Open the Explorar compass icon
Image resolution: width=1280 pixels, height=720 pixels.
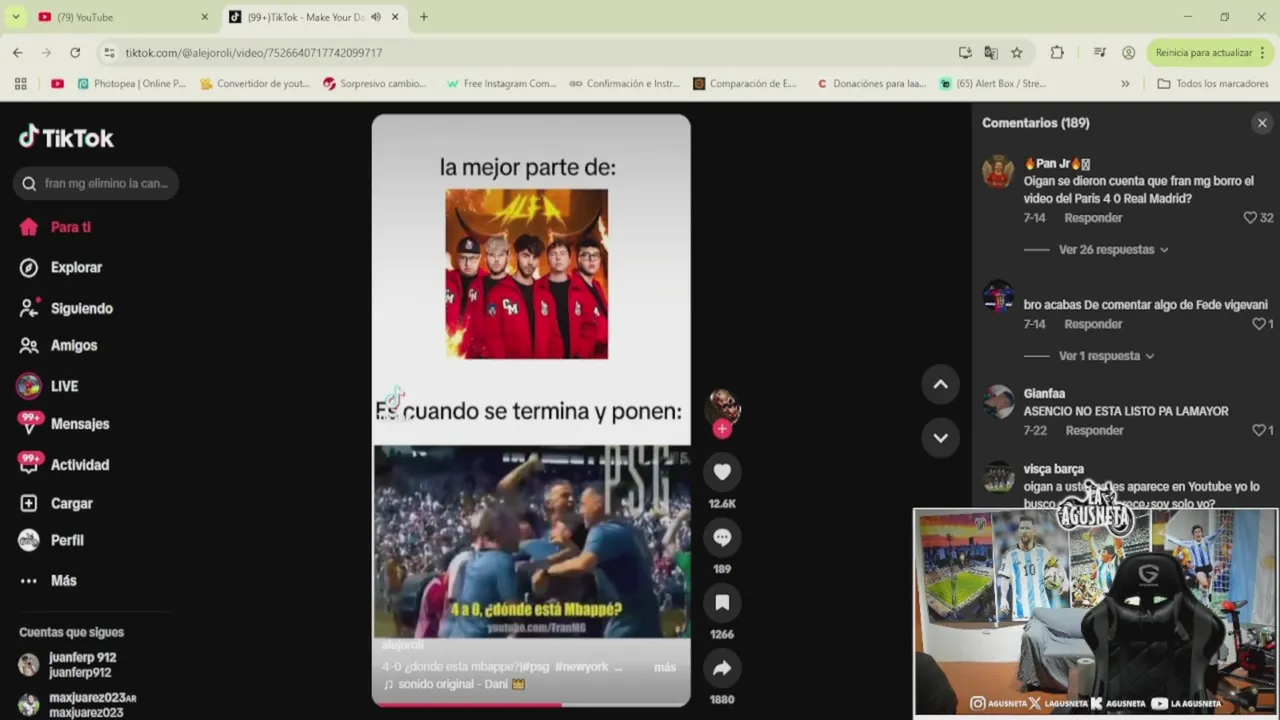29,267
